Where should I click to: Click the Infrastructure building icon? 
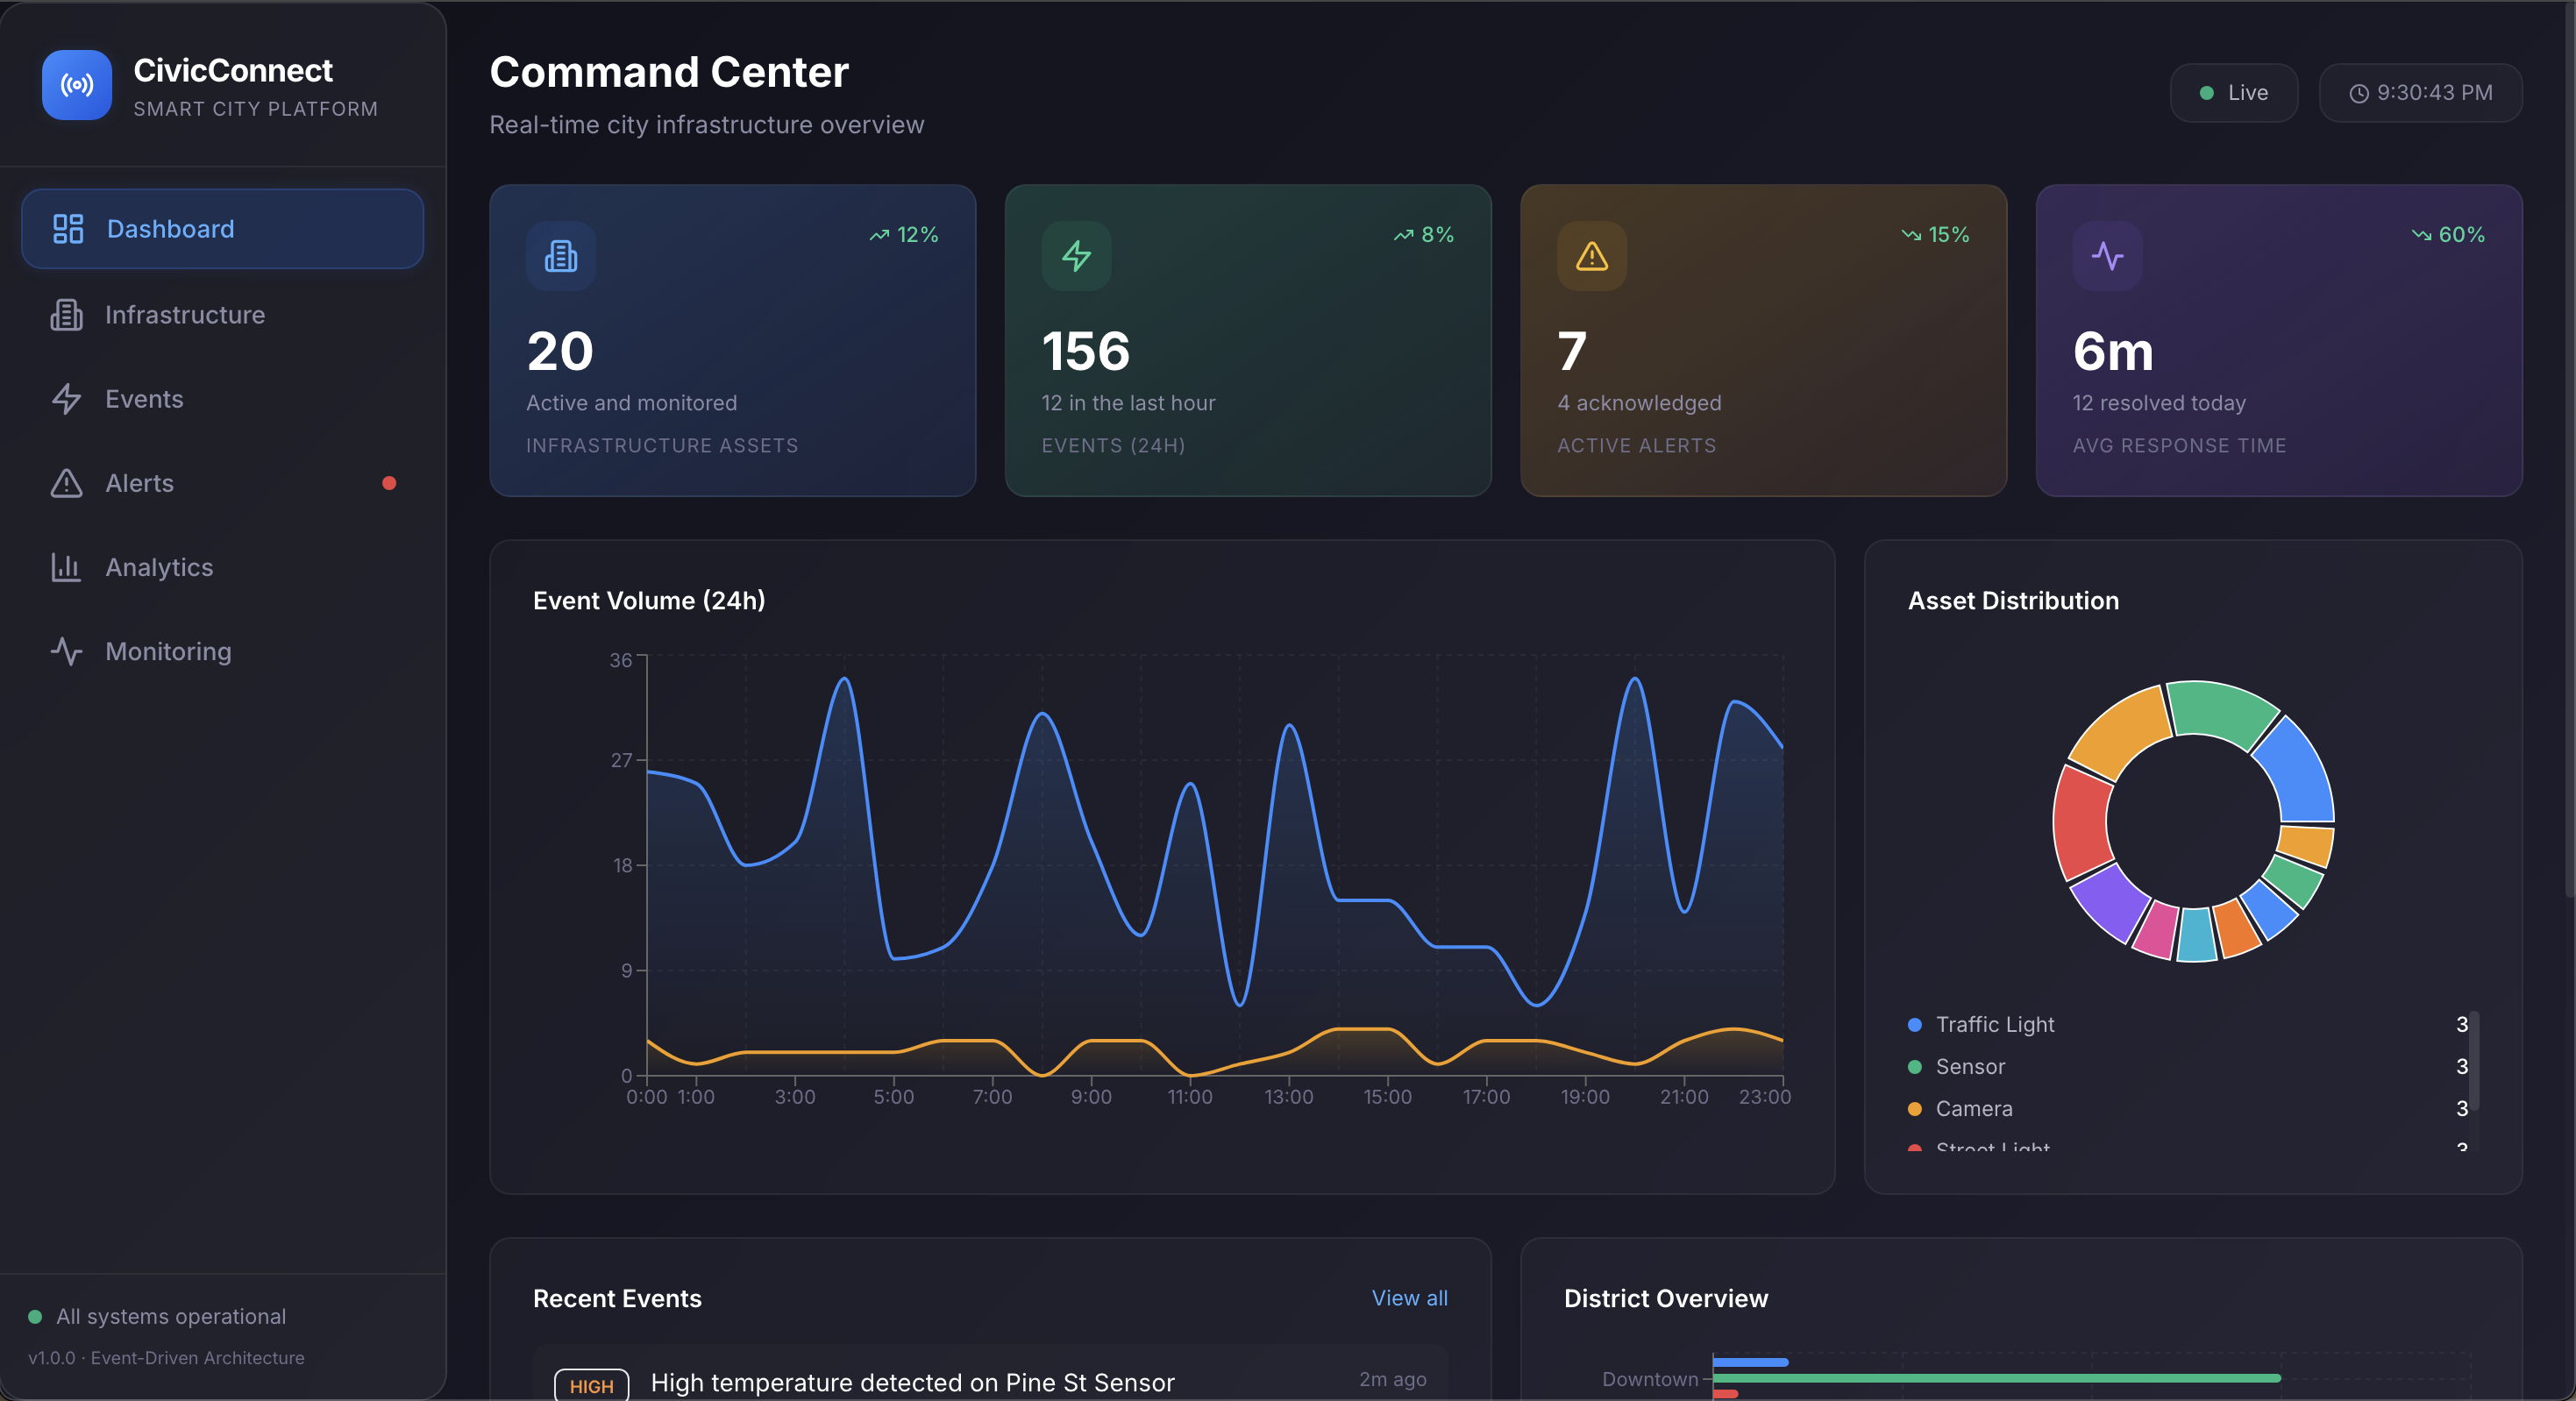pos(66,314)
